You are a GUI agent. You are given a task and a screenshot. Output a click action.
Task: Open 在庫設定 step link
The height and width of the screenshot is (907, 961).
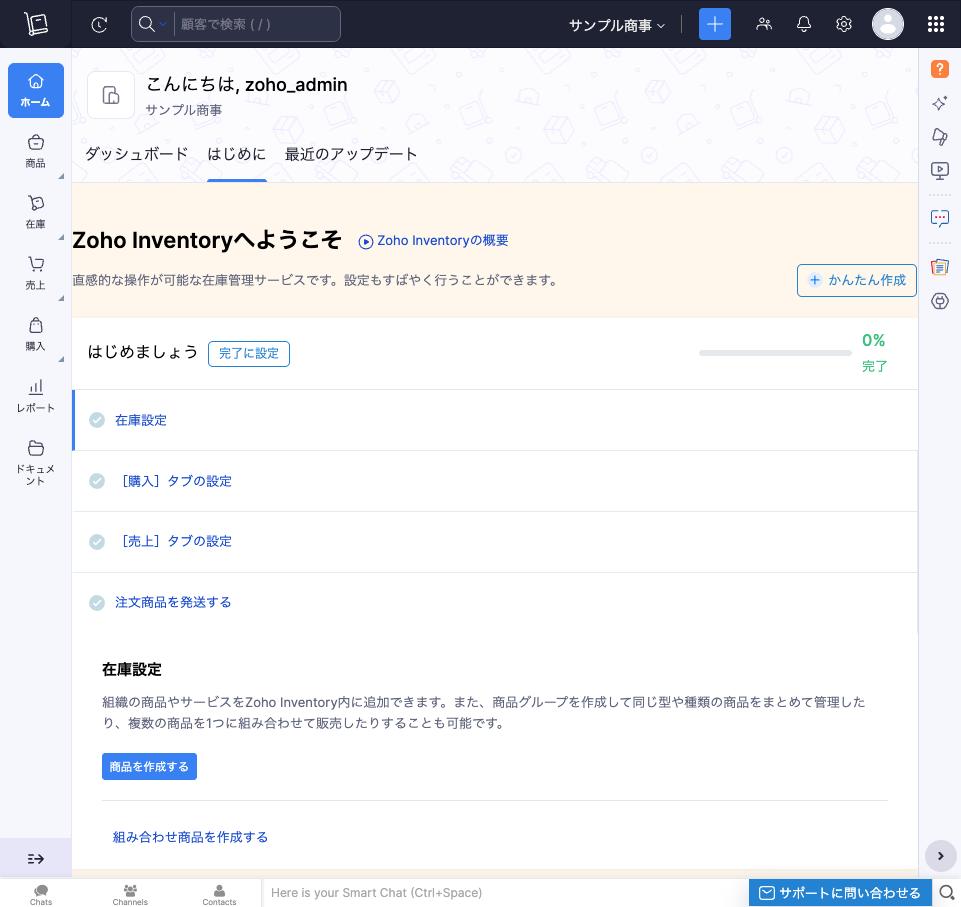click(x=141, y=420)
